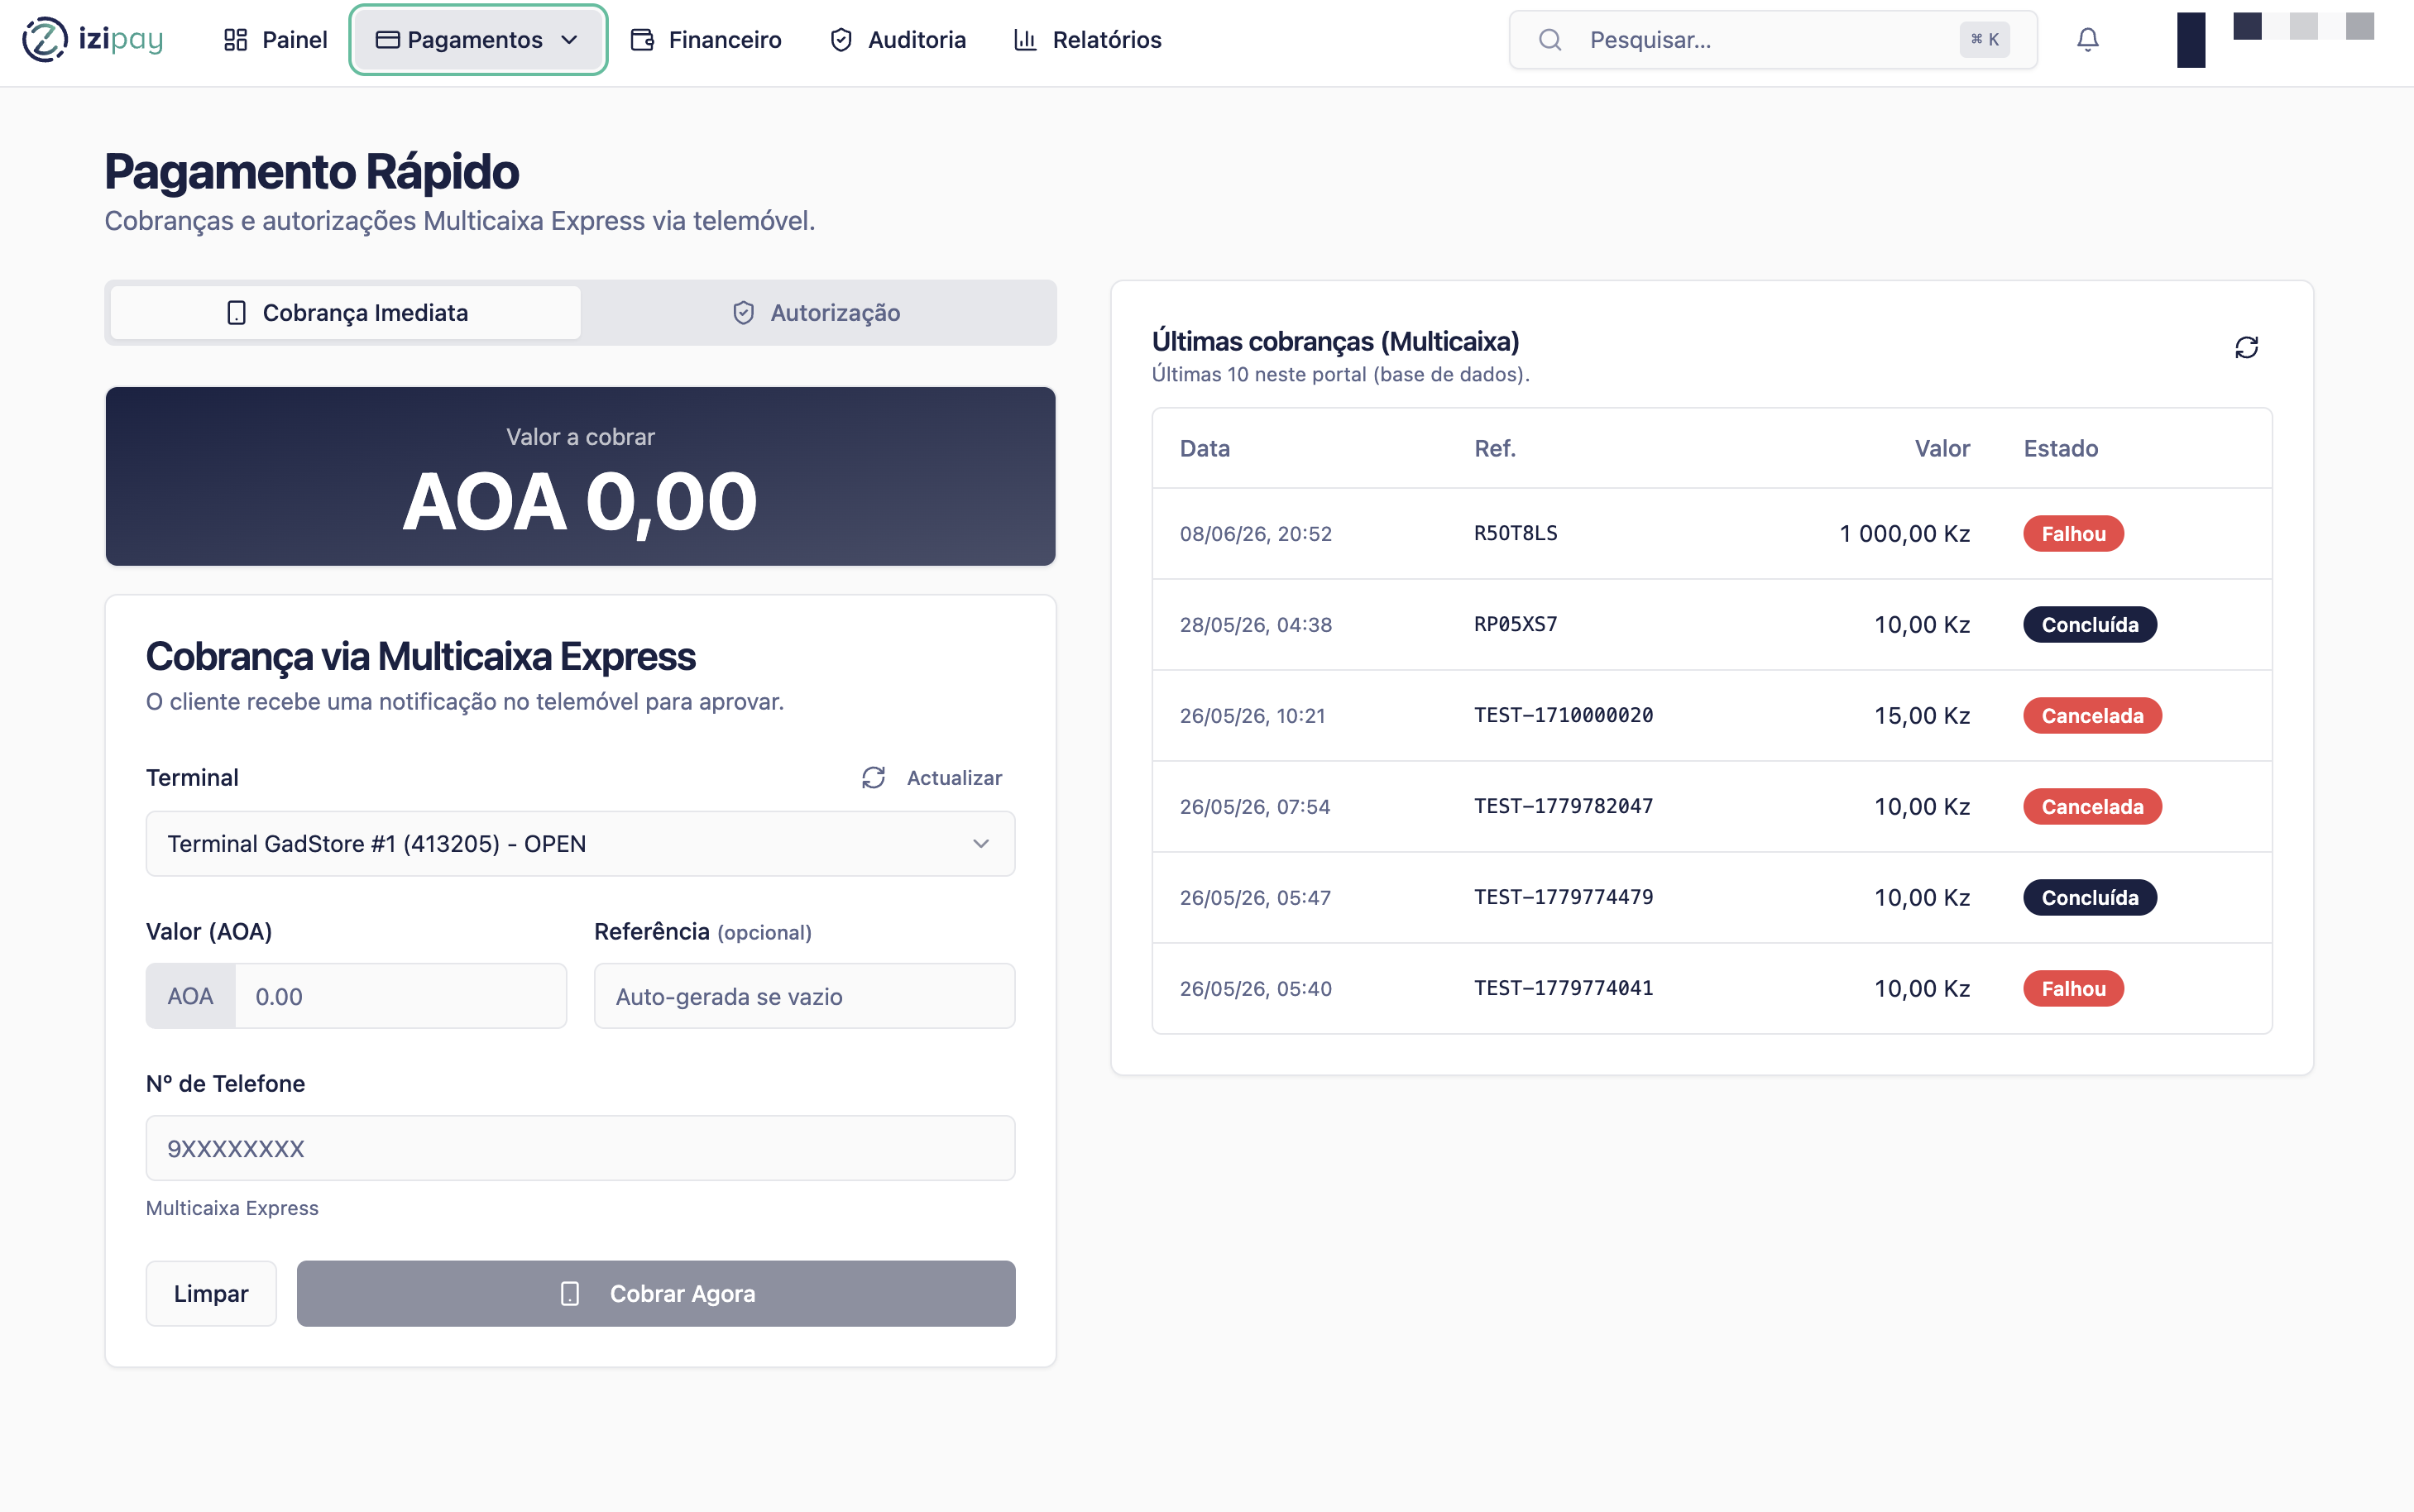Image resolution: width=2414 pixels, height=1512 pixels.
Task: Select reference RP05XS7
Action: pos(1516,624)
